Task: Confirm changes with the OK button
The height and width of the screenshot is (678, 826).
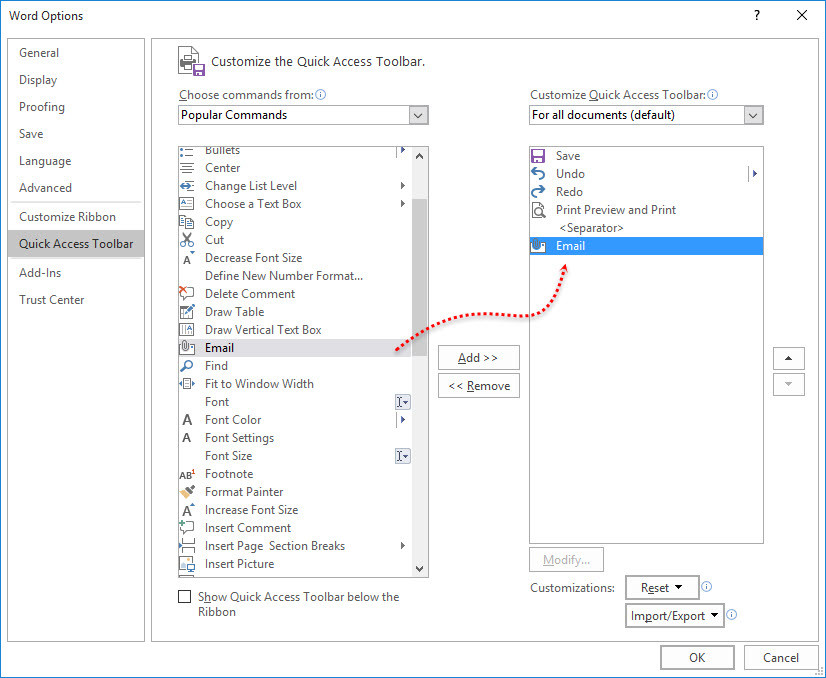Action: [697, 657]
